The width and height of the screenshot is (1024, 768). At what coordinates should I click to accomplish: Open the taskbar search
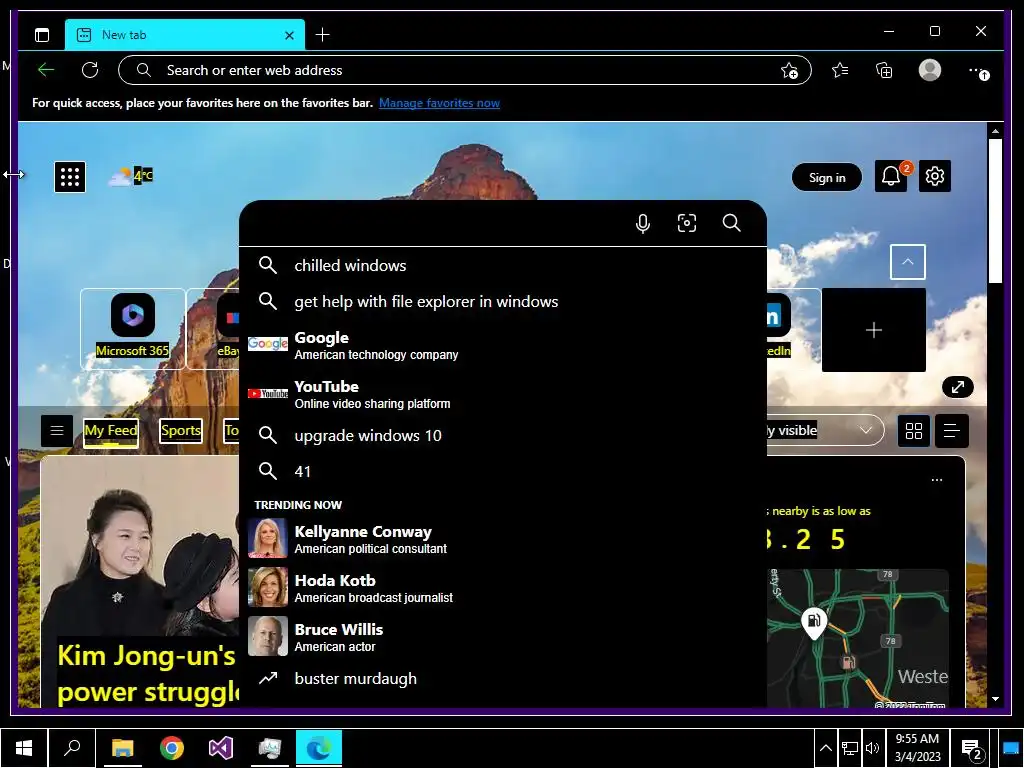(72, 748)
